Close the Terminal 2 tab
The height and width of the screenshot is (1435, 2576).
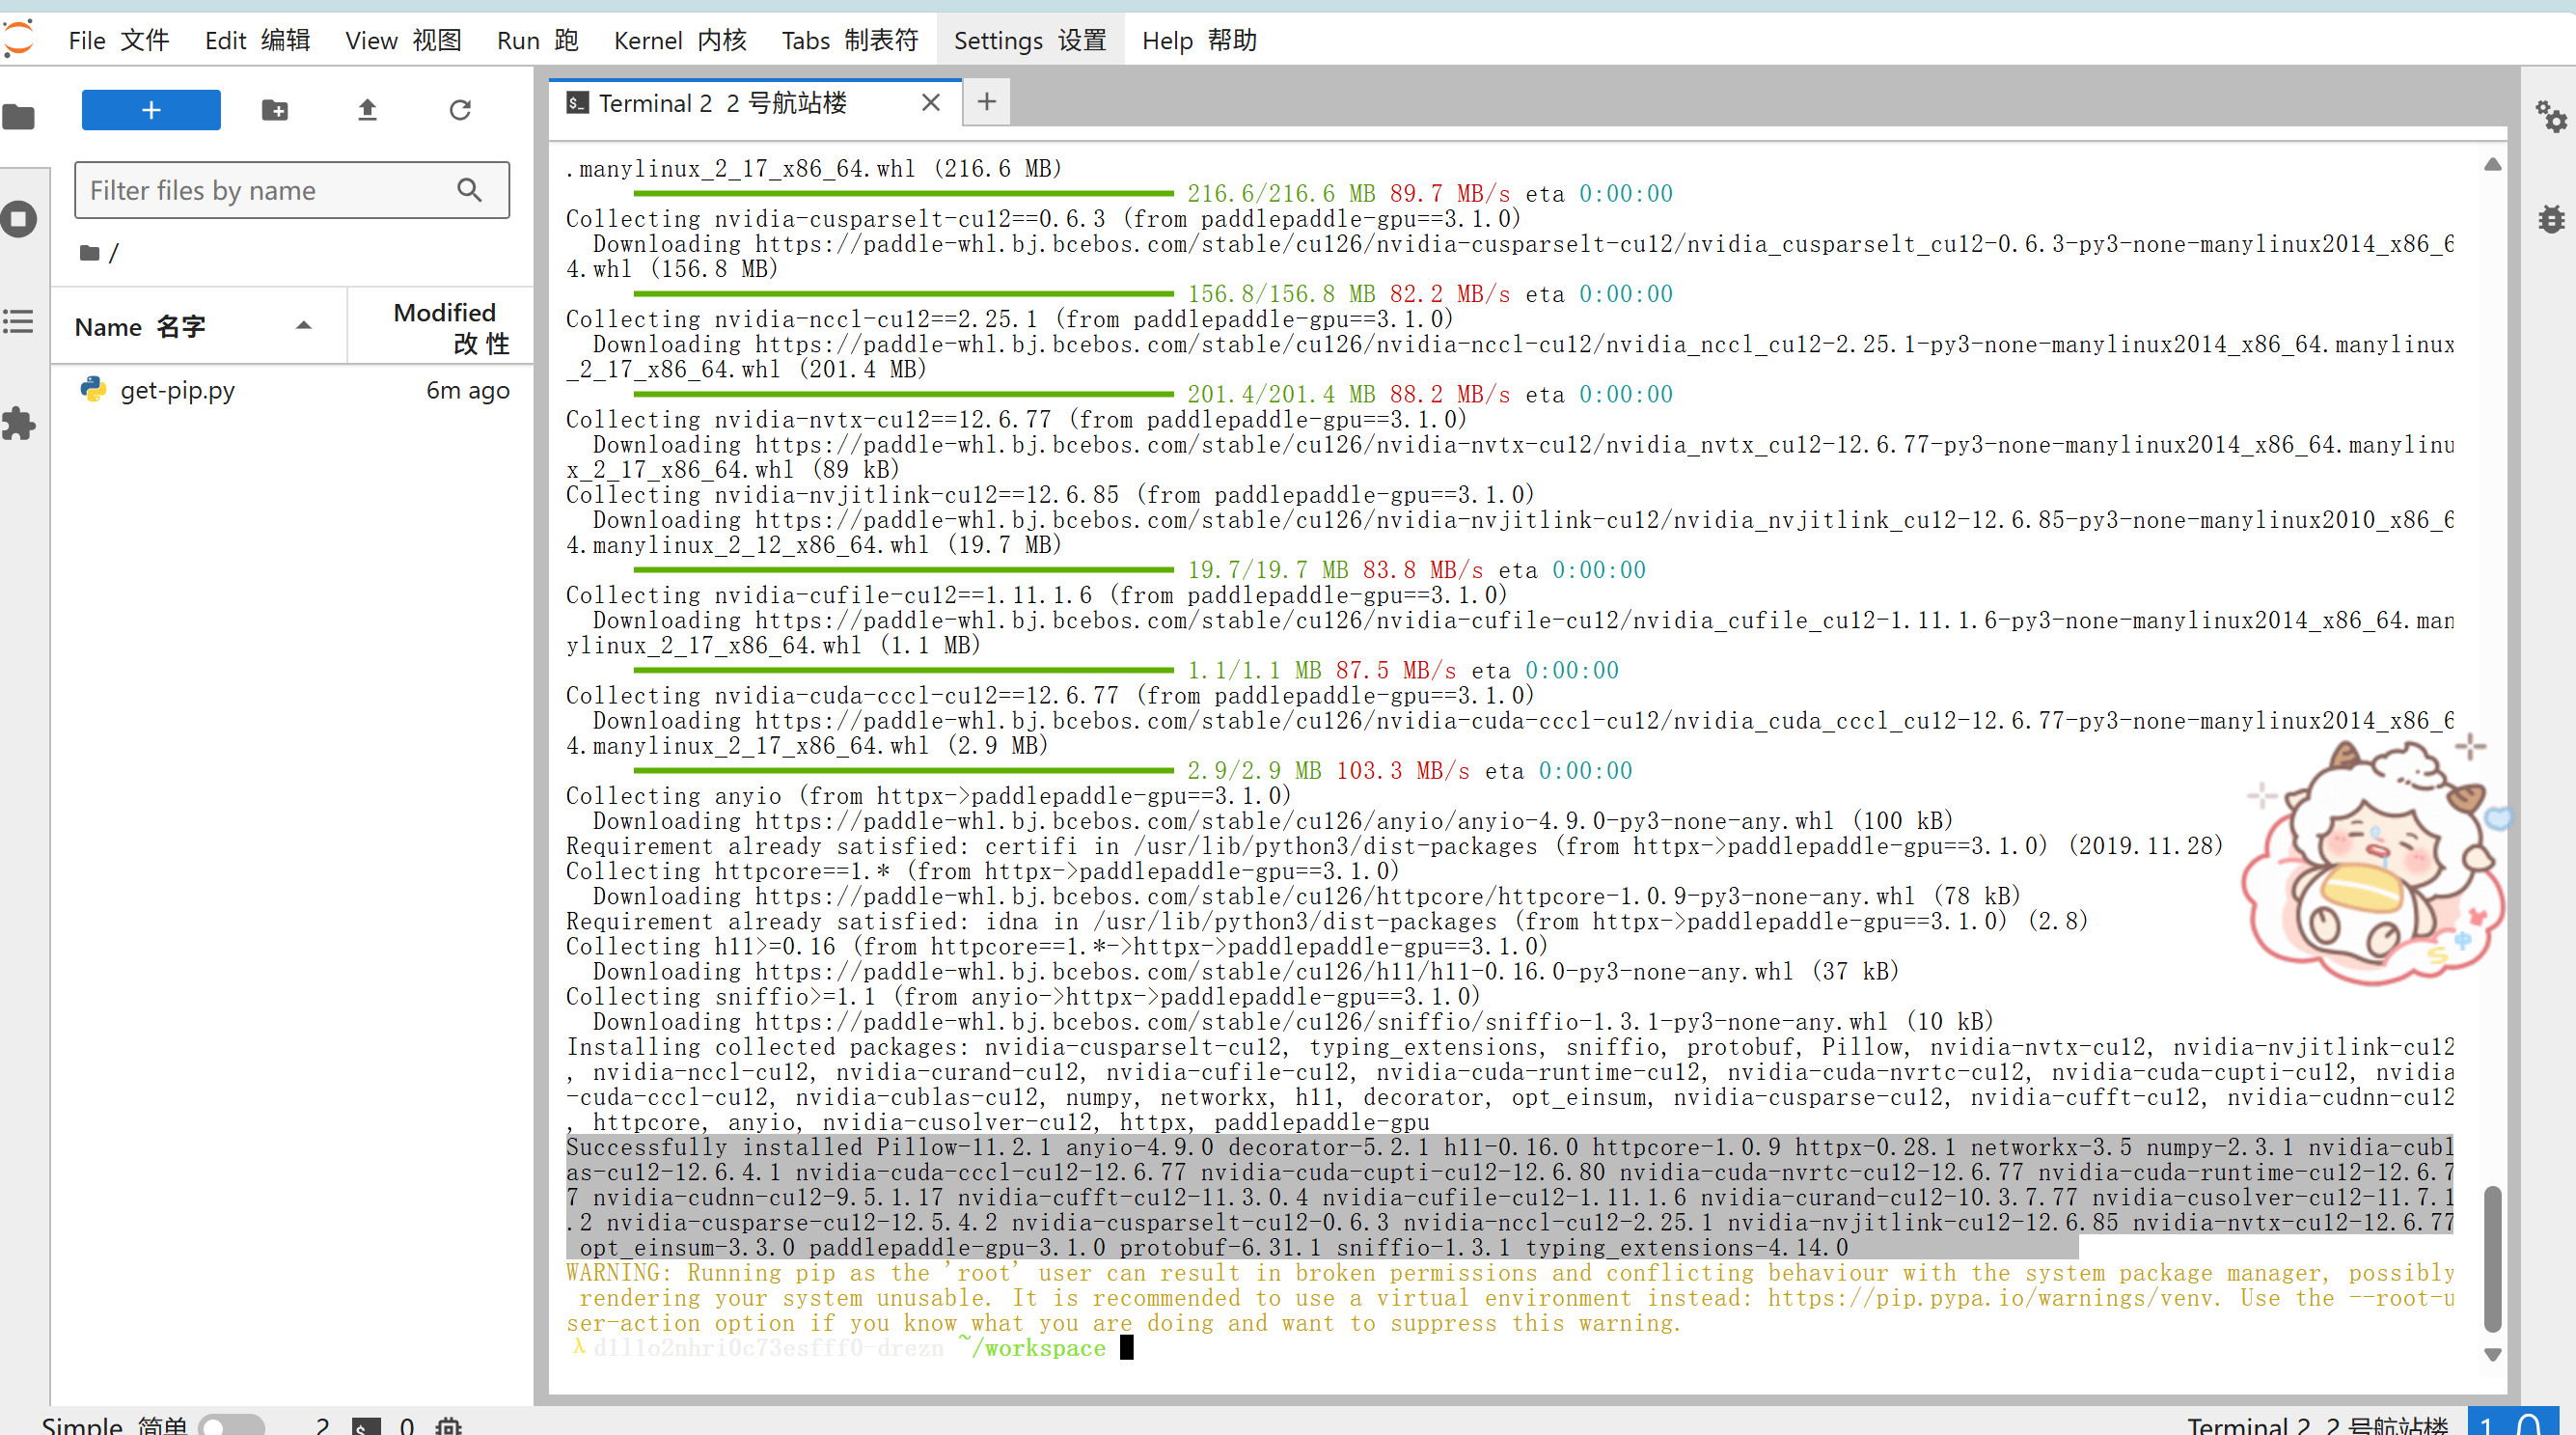pyautogui.click(x=931, y=103)
